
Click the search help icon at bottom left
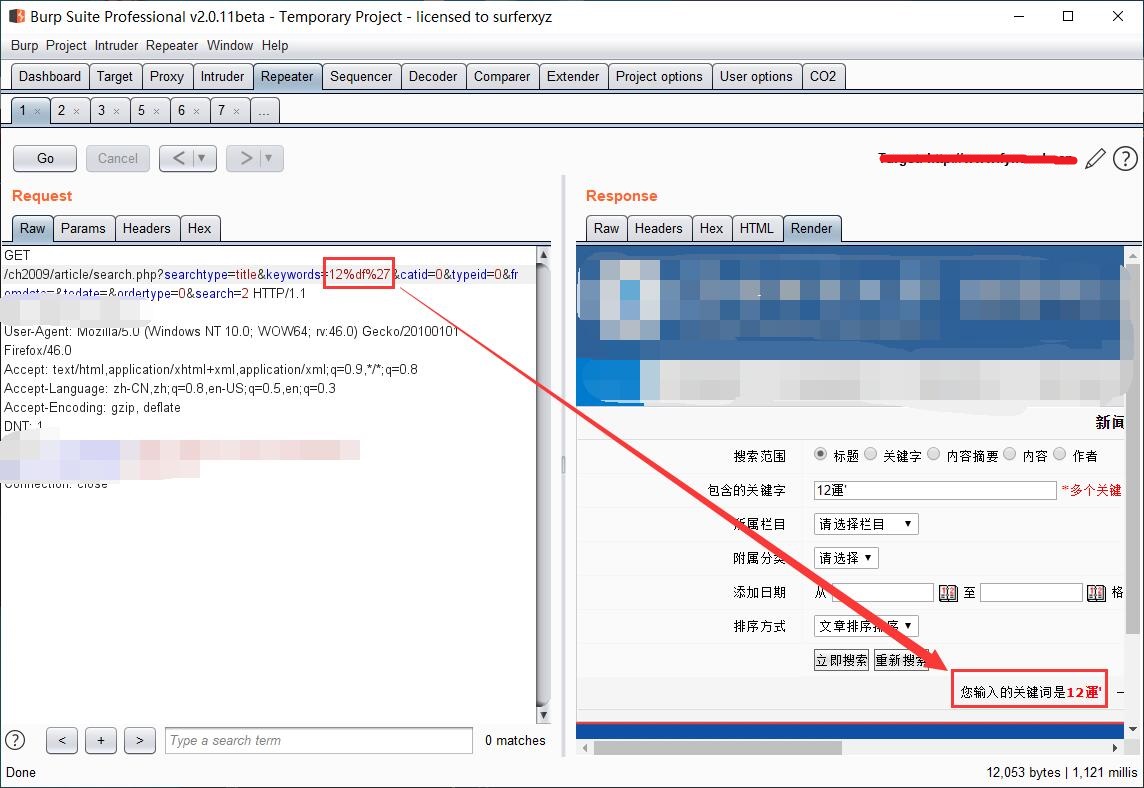tap(15, 740)
